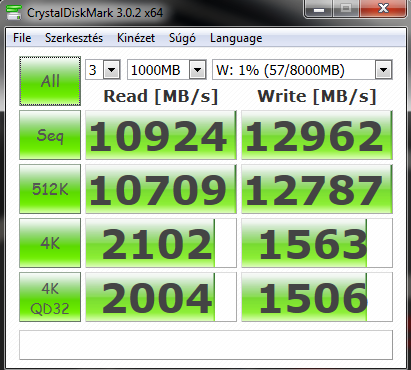Click the CrystalDiskMark title bar icon
Viewport: 411px width, 370px height.
[14, 12]
